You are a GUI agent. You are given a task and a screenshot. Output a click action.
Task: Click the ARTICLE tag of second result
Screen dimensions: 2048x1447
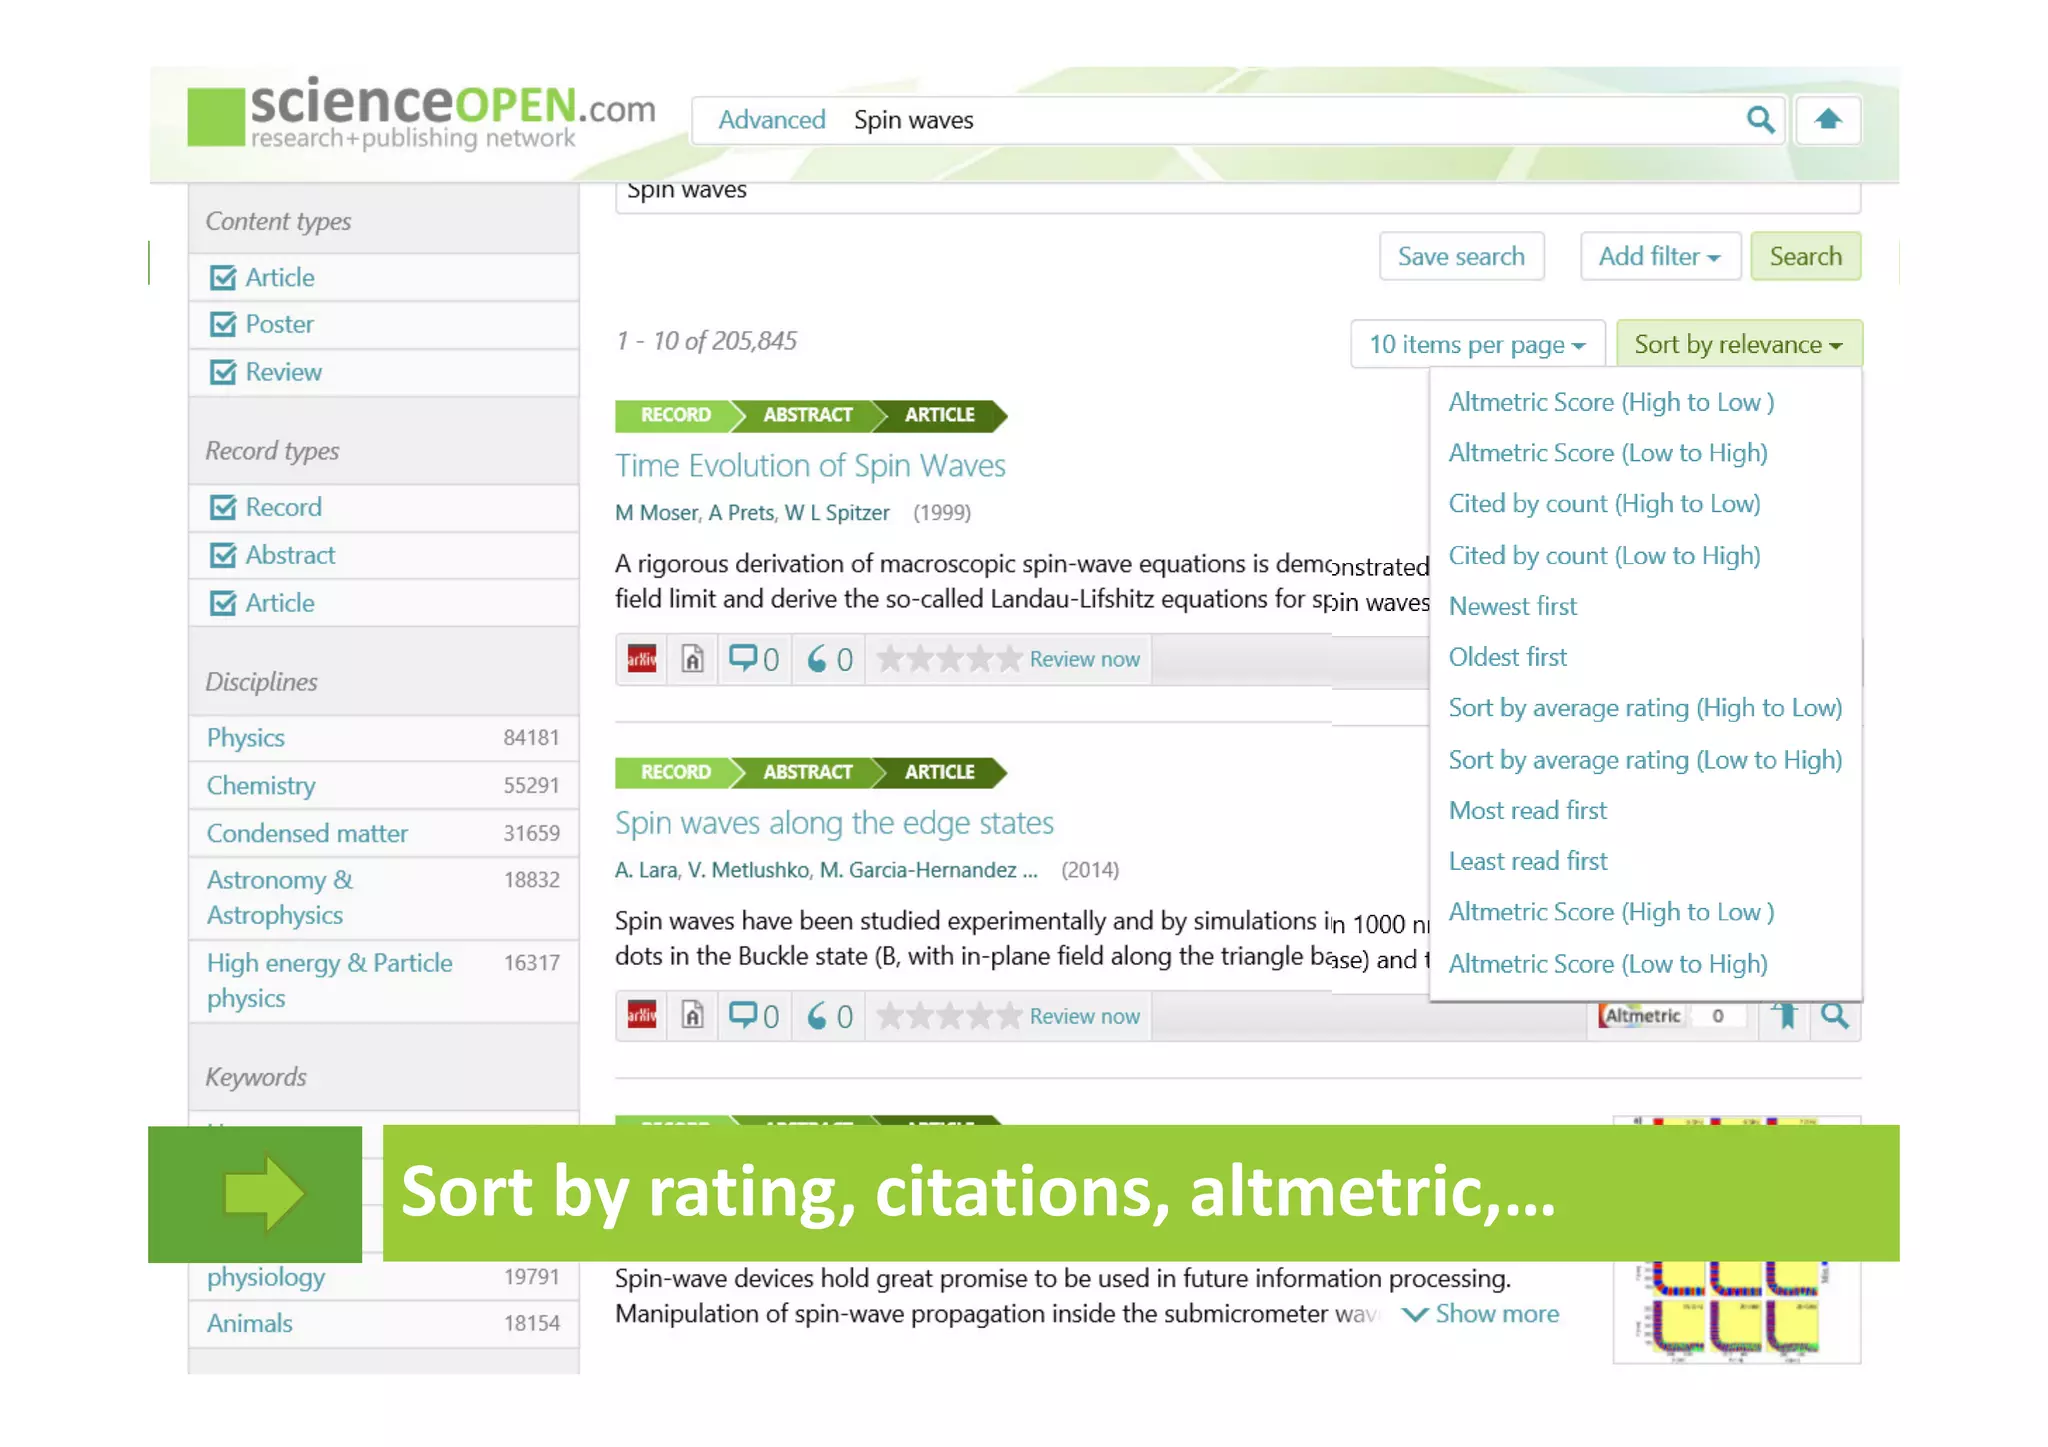tap(939, 772)
